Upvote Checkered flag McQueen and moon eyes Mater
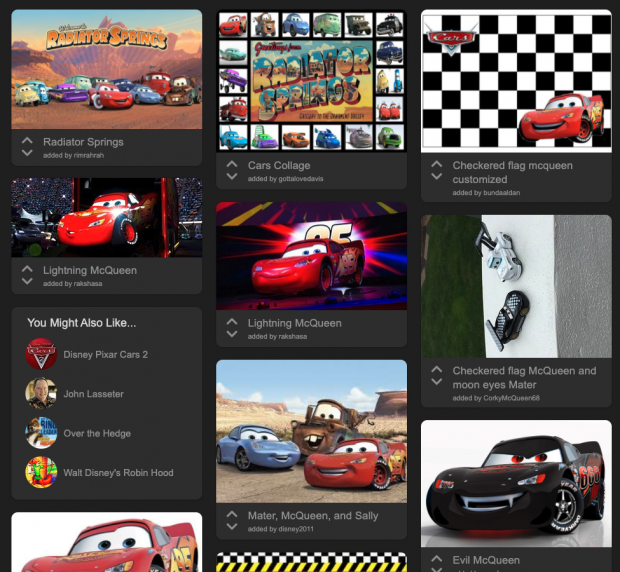The height and width of the screenshot is (572, 620). (x=437, y=369)
